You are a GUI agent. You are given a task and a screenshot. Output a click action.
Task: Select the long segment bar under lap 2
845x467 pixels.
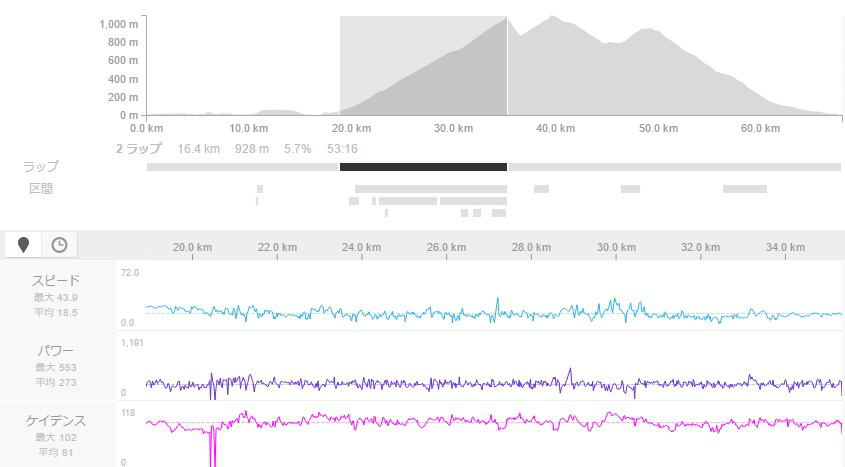(x=431, y=189)
